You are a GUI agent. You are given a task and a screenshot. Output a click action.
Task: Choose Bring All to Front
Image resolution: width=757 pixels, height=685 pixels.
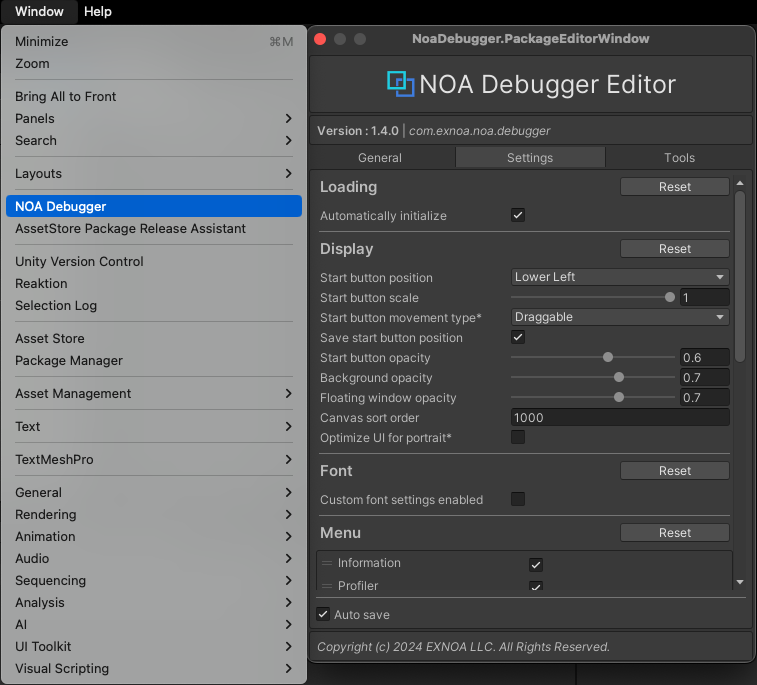pyautogui.click(x=154, y=97)
